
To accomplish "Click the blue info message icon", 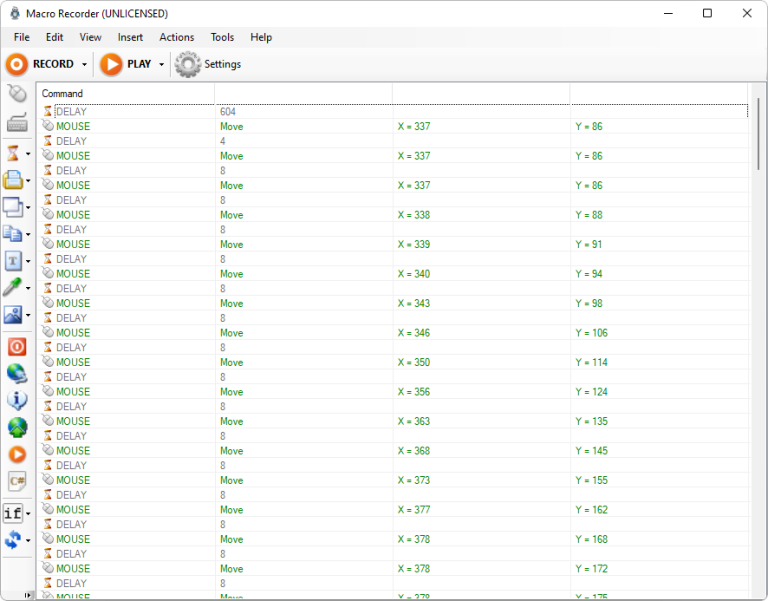I will click(x=17, y=400).
